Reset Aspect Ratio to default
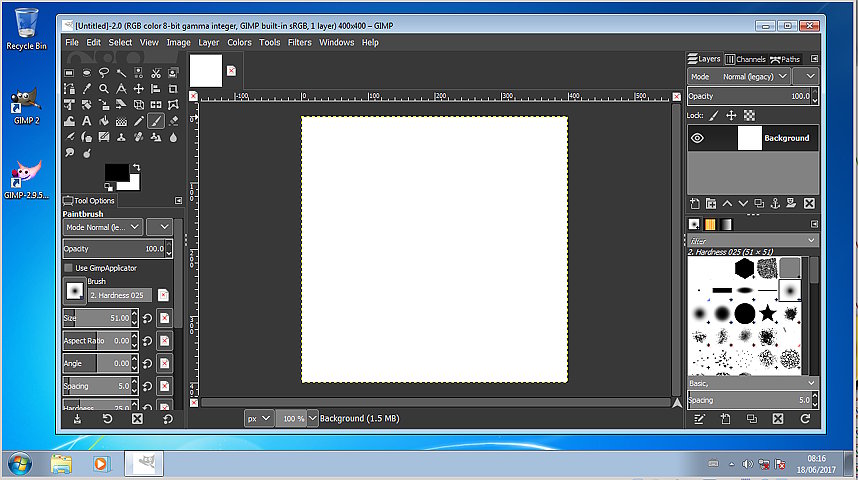Screen dimensions: 858x480 pyautogui.click(x=147, y=341)
